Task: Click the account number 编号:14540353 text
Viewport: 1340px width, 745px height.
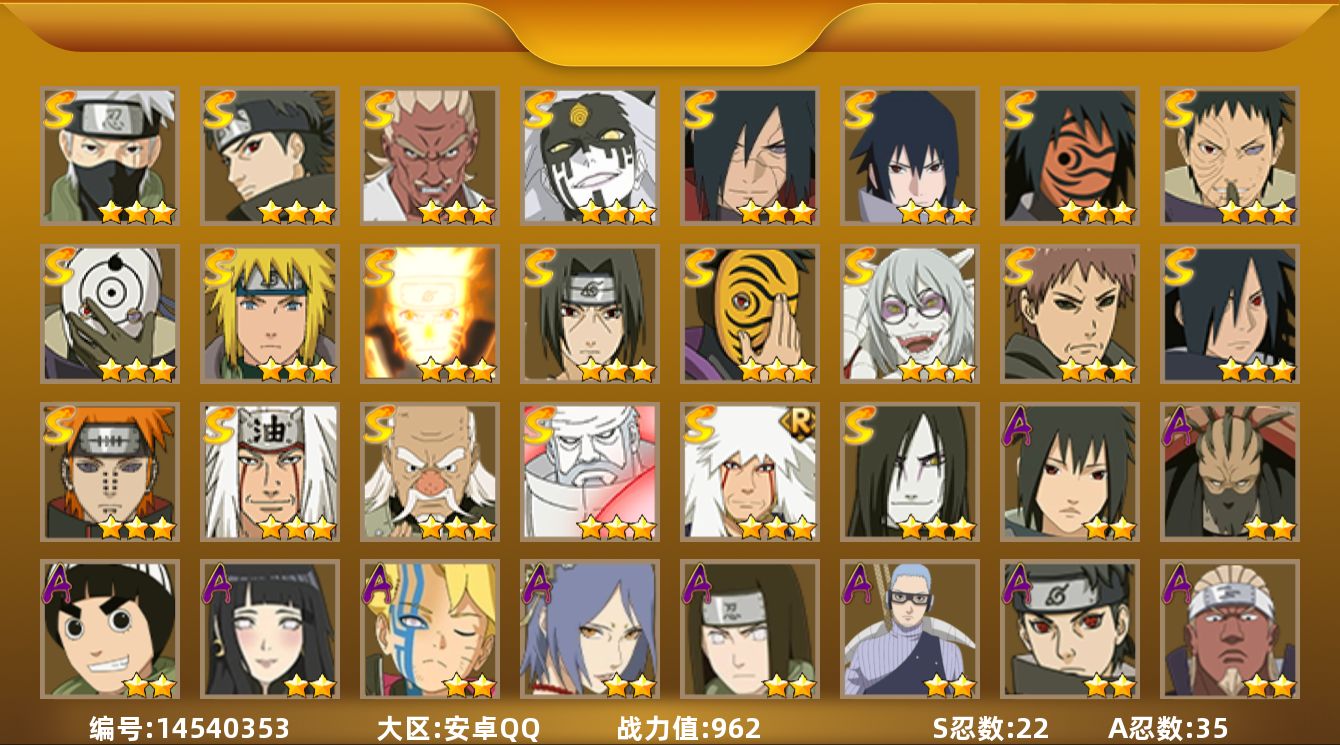Action: tap(189, 728)
